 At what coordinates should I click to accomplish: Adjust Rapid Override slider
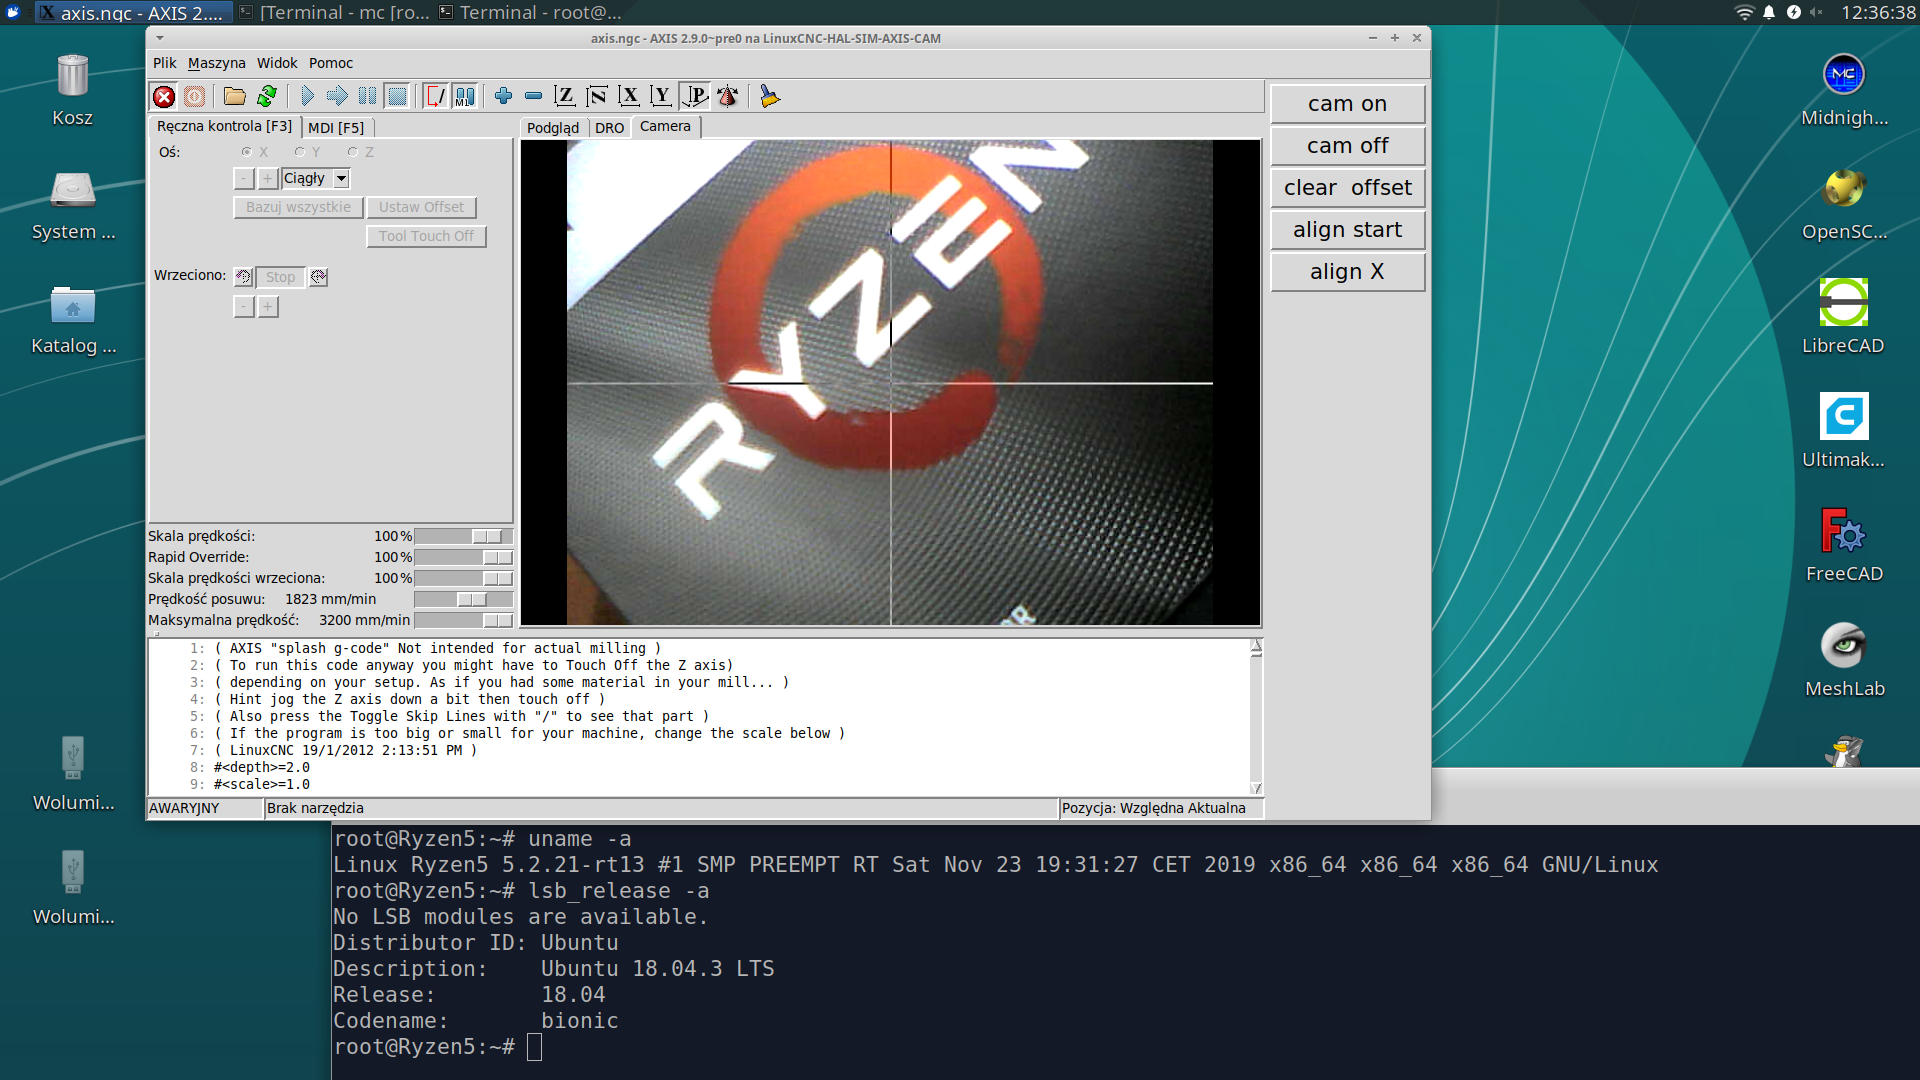463,557
